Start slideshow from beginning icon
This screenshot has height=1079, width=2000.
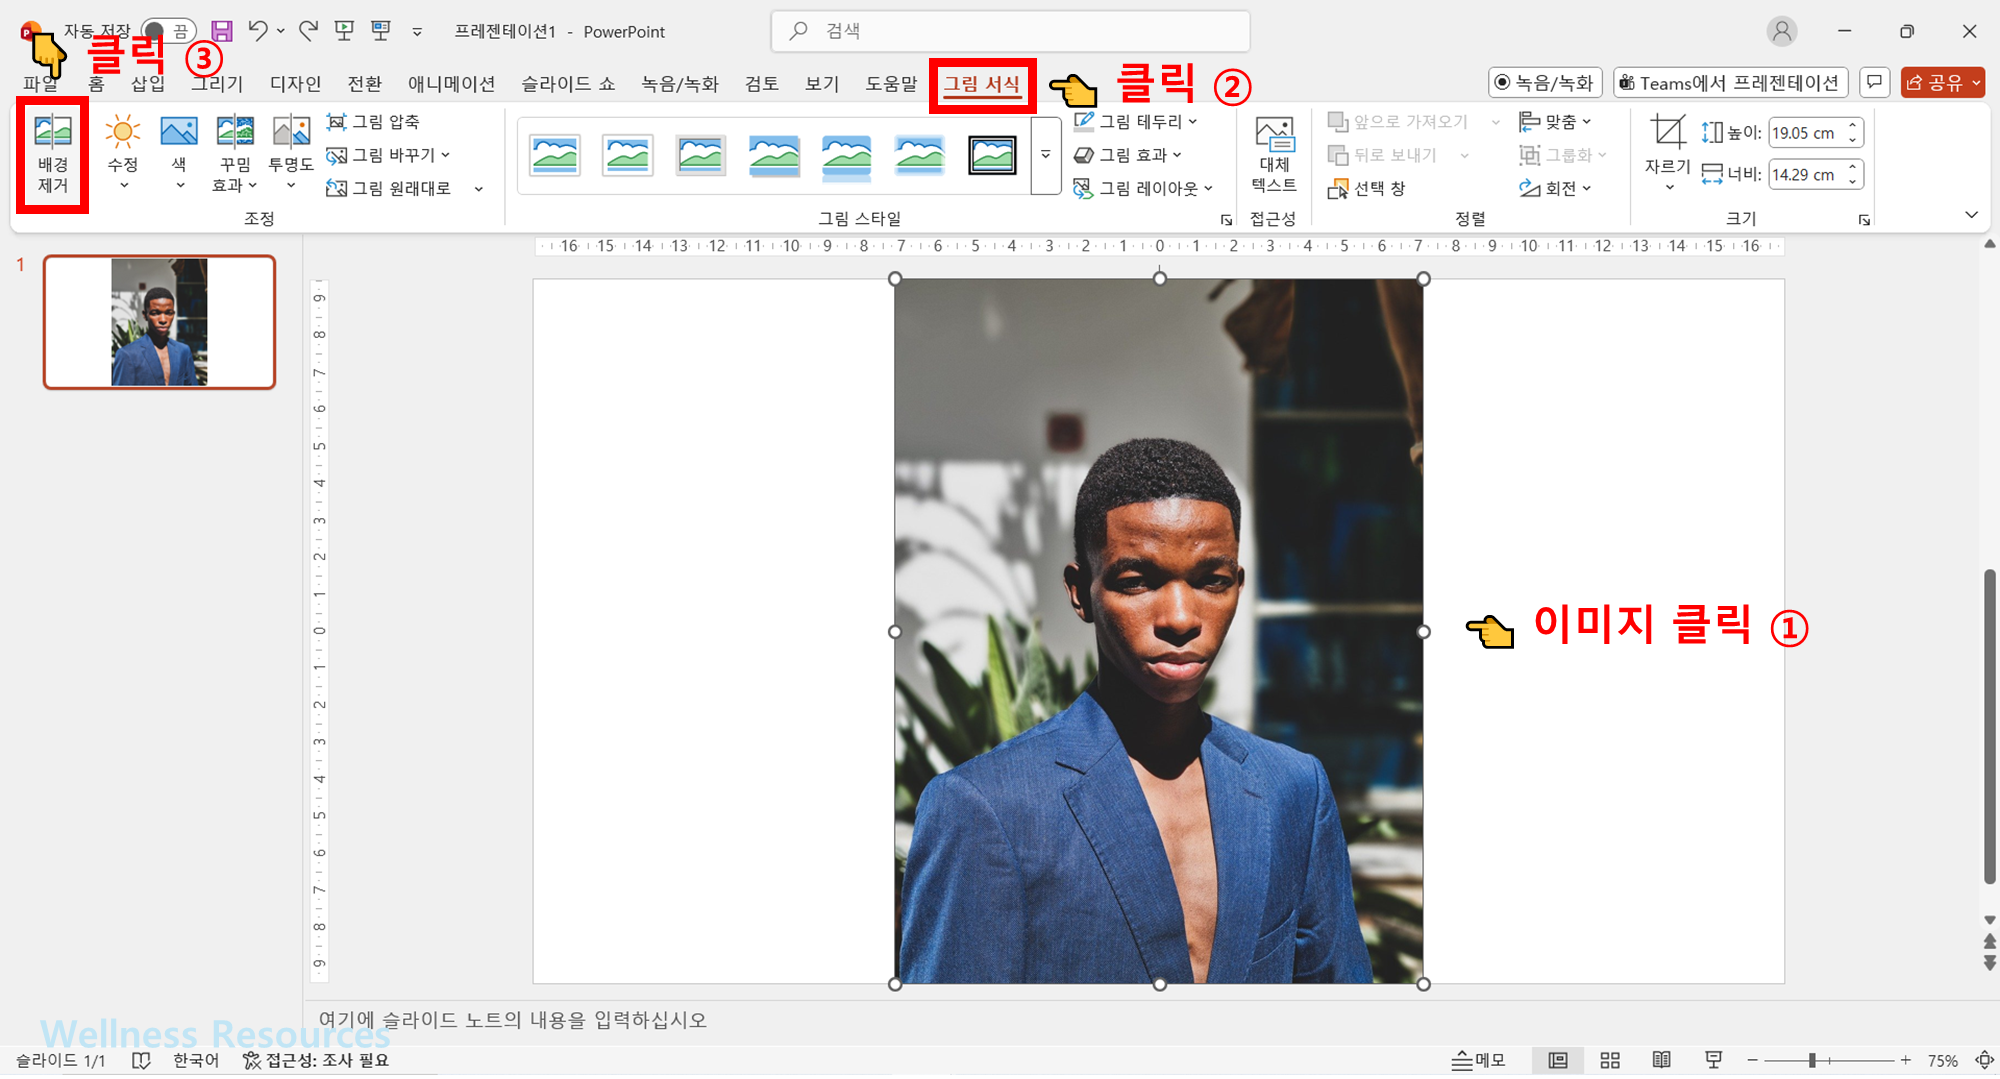(345, 31)
